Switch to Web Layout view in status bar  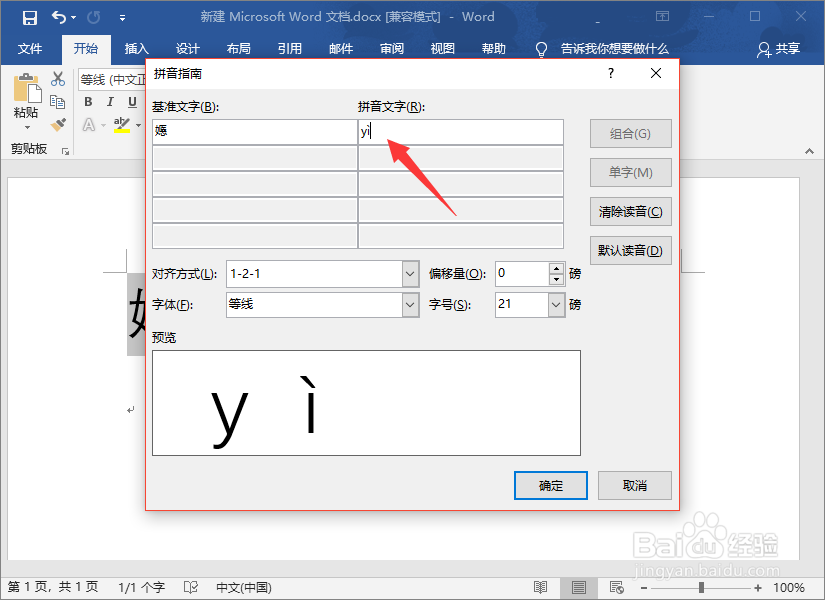tap(617, 587)
